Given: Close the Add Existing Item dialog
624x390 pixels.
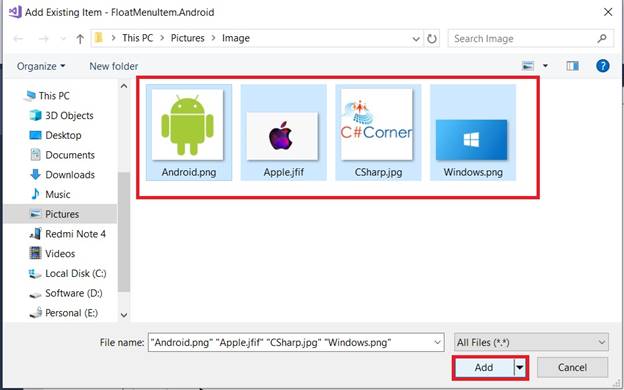Looking at the screenshot, I should point(608,12).
